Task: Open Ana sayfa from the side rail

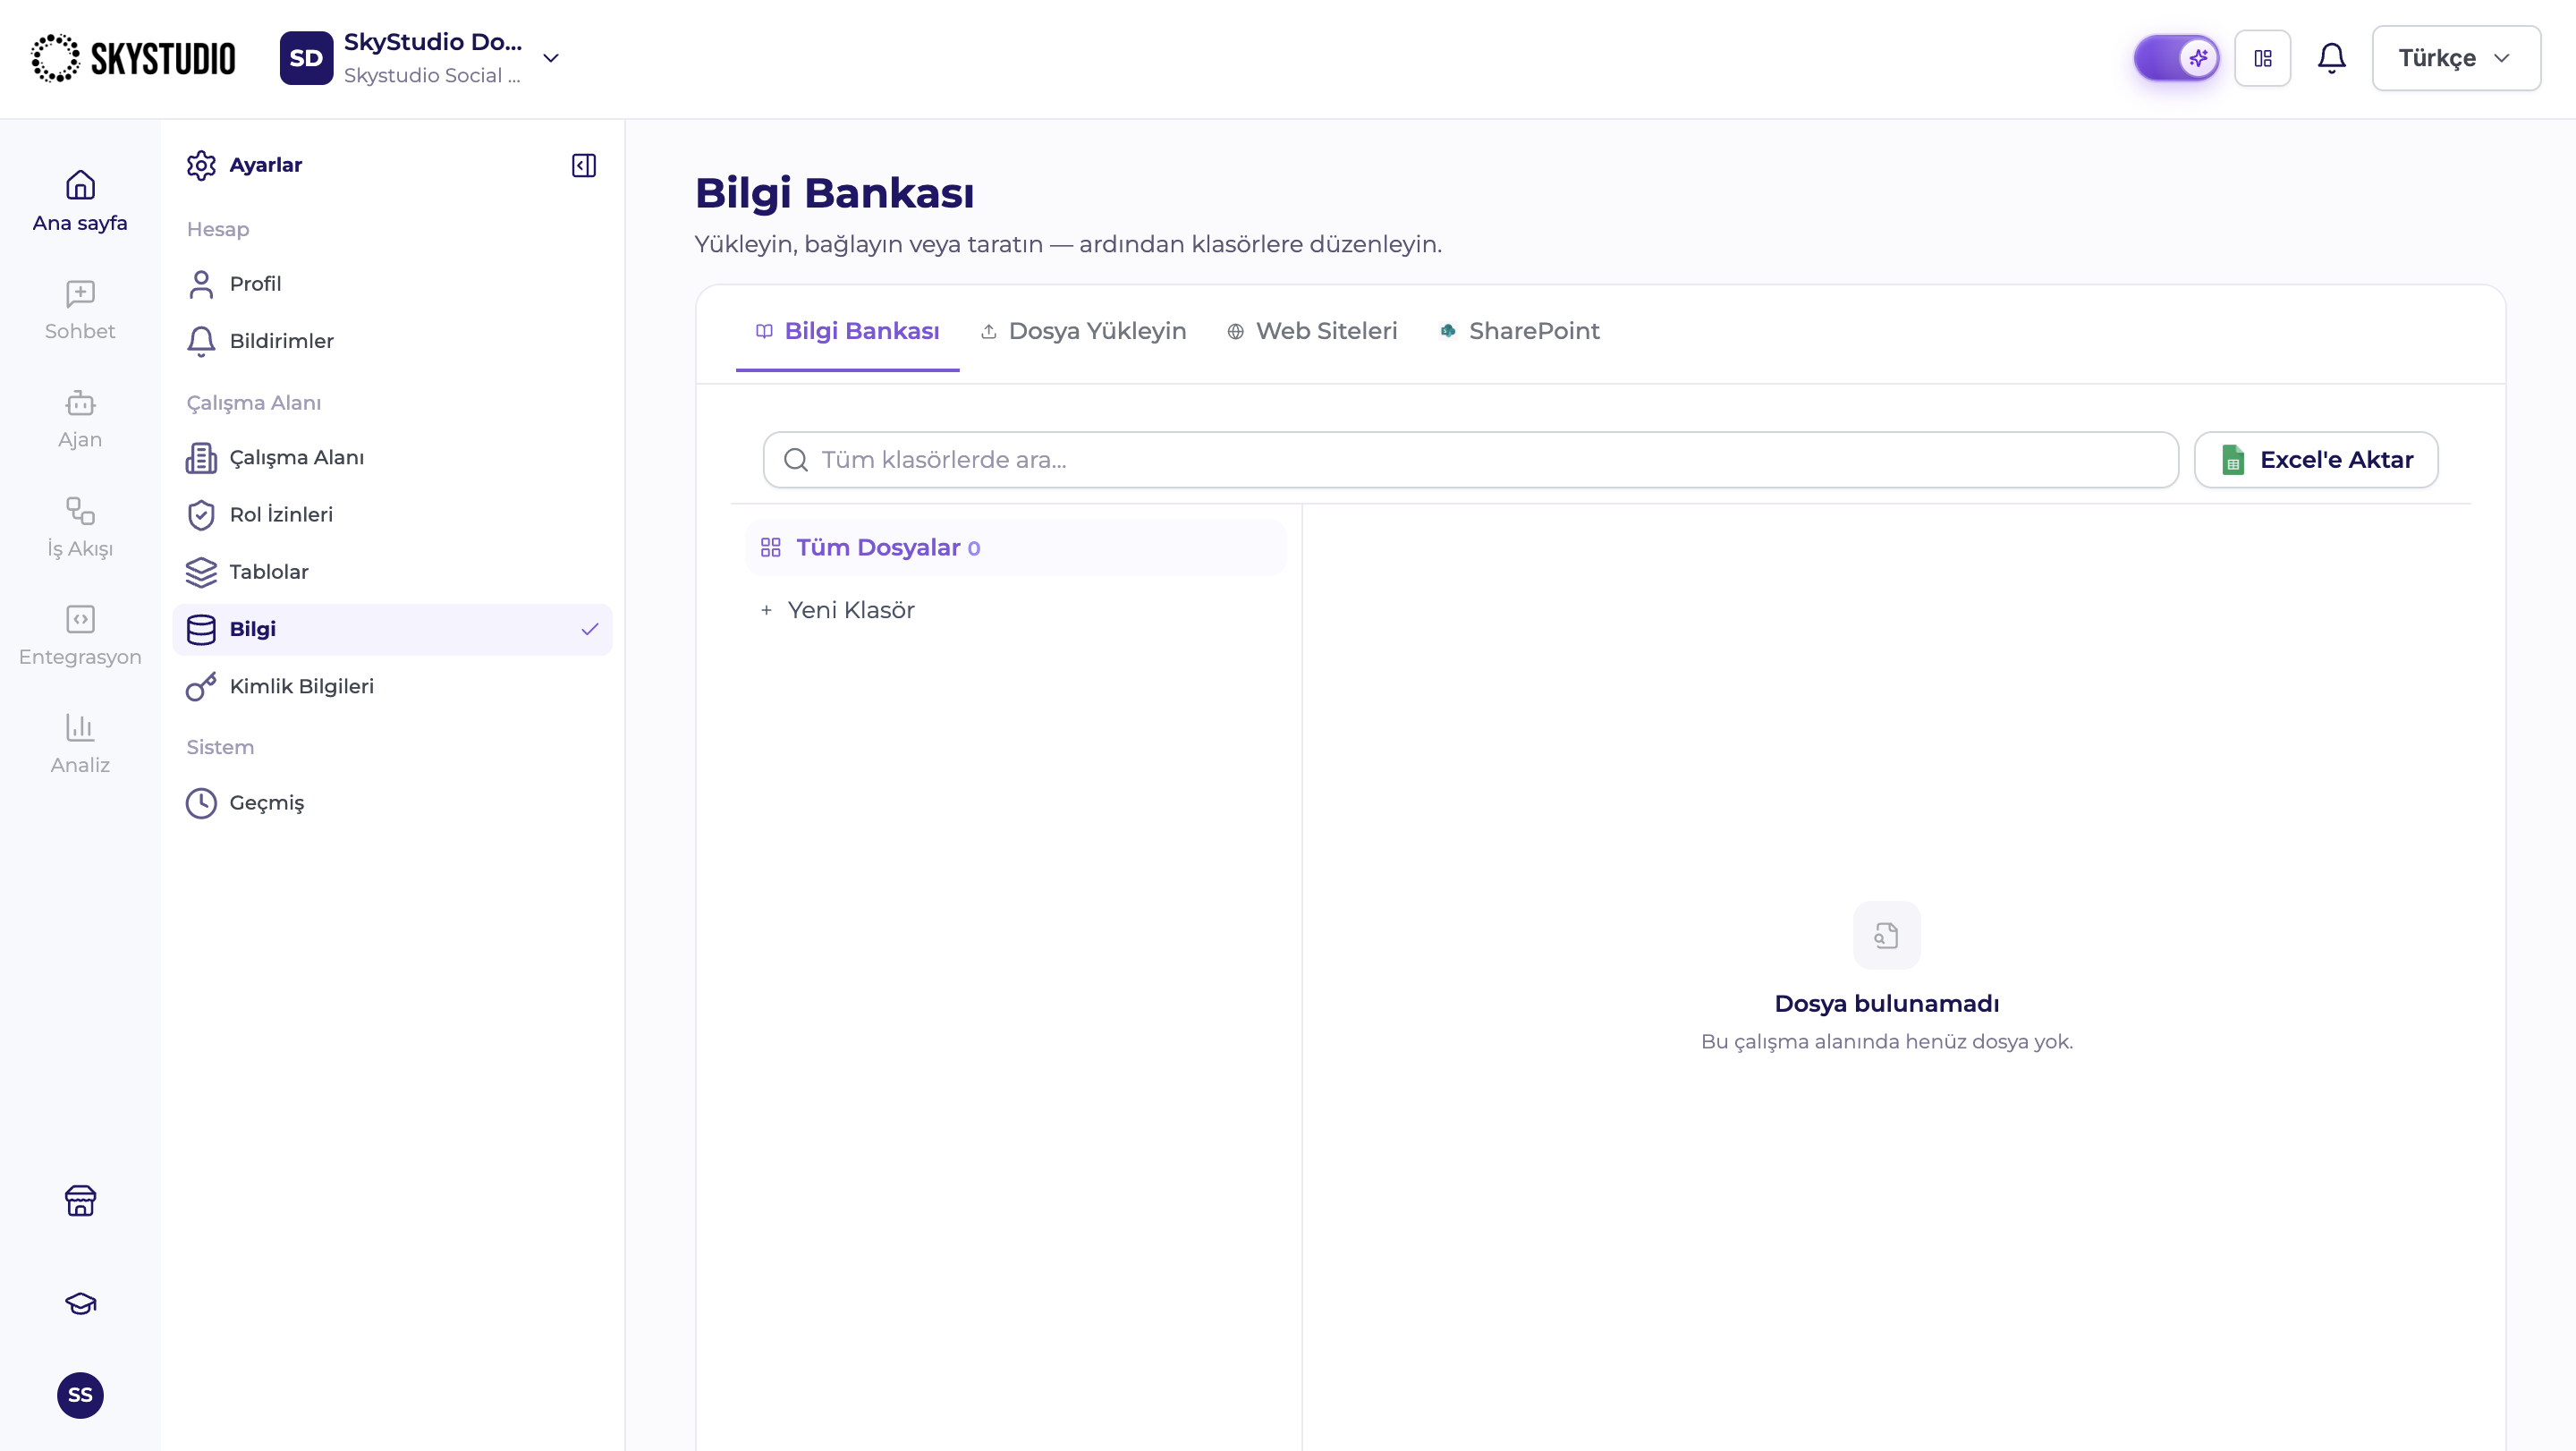Action: click(80, 202)
